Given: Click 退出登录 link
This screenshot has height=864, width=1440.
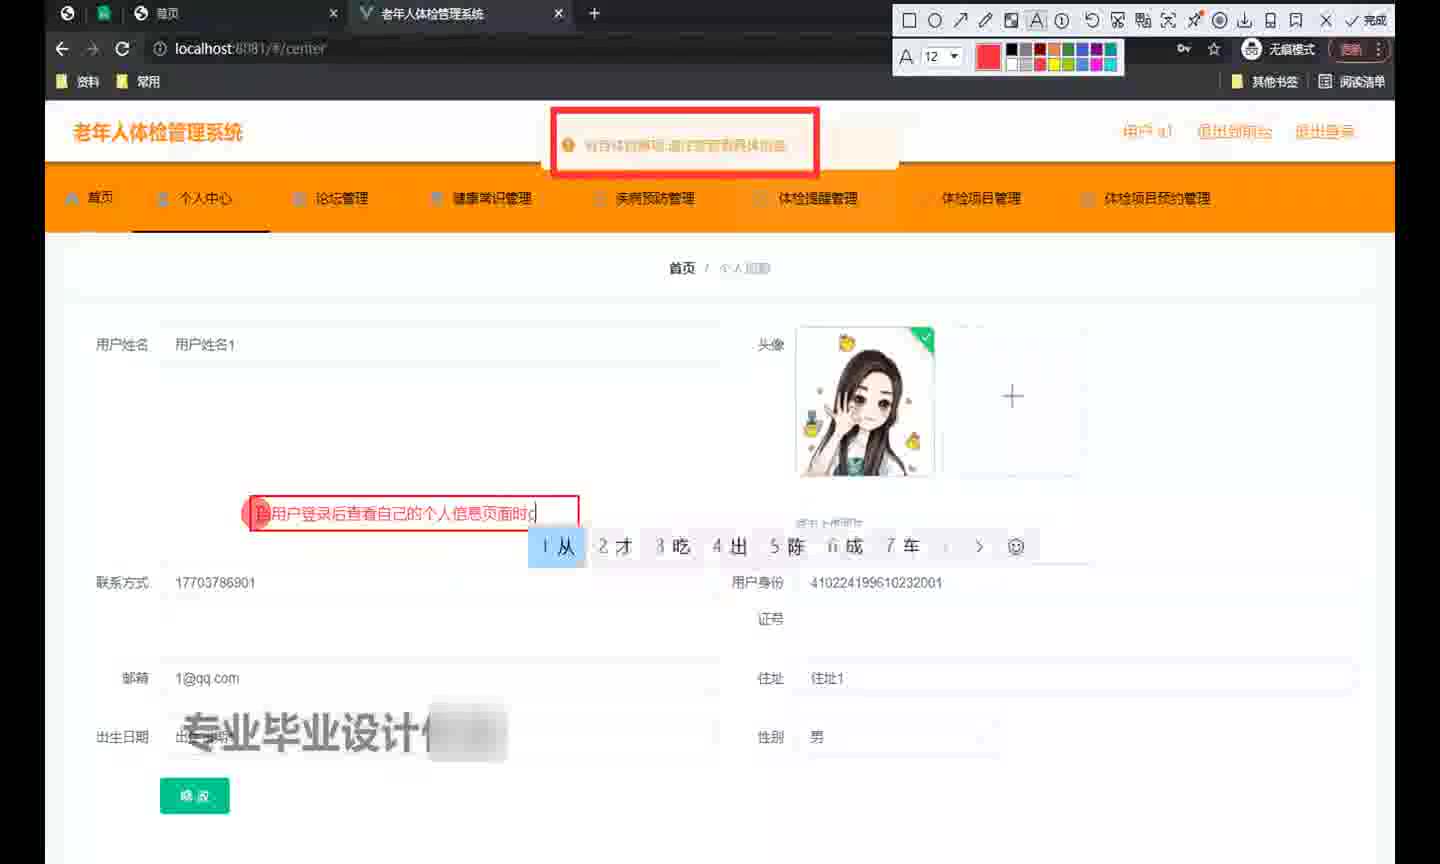Looking at the screenshot, I should (1324, 131).
